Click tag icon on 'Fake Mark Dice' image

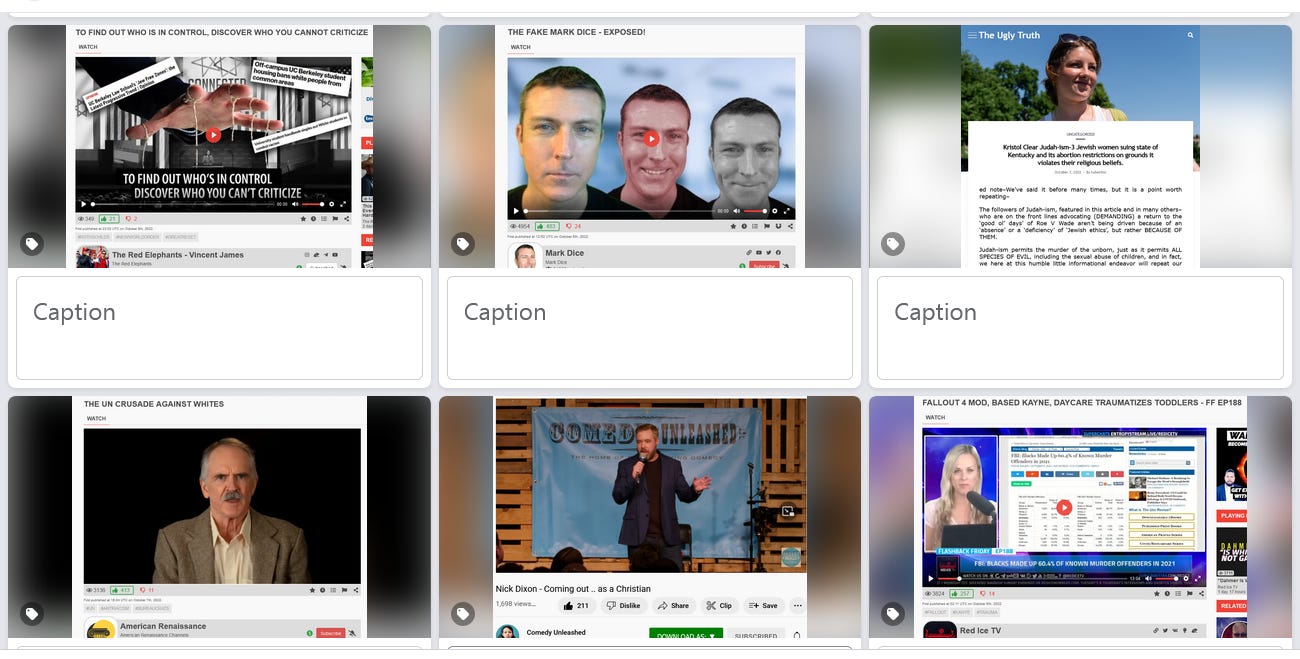pyautogui.click(x=463, y=244)
